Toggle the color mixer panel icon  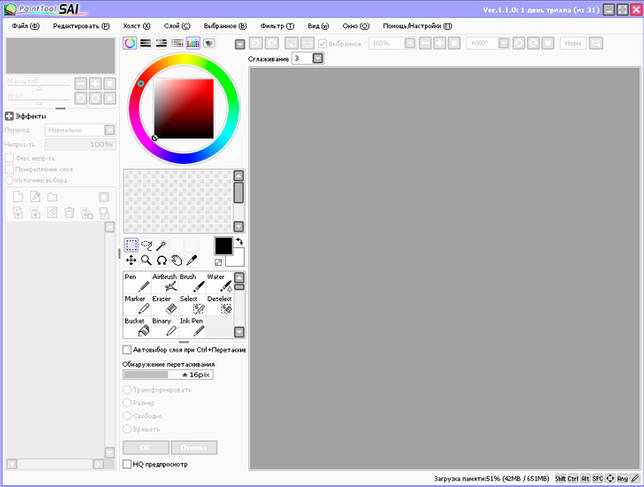pos(177,43)
